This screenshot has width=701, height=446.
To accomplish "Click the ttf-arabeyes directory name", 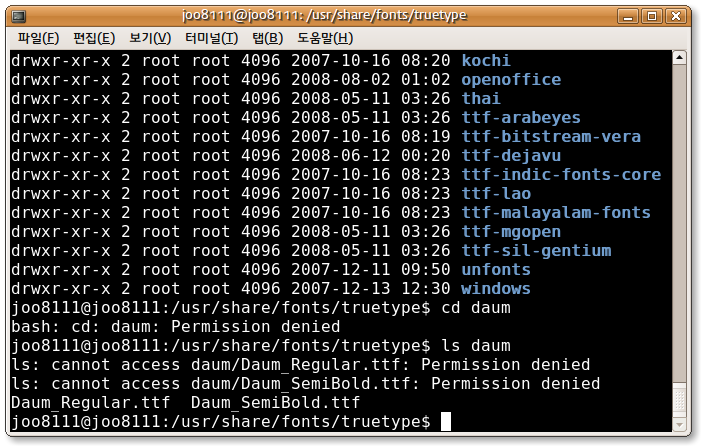I will [521, 118].
